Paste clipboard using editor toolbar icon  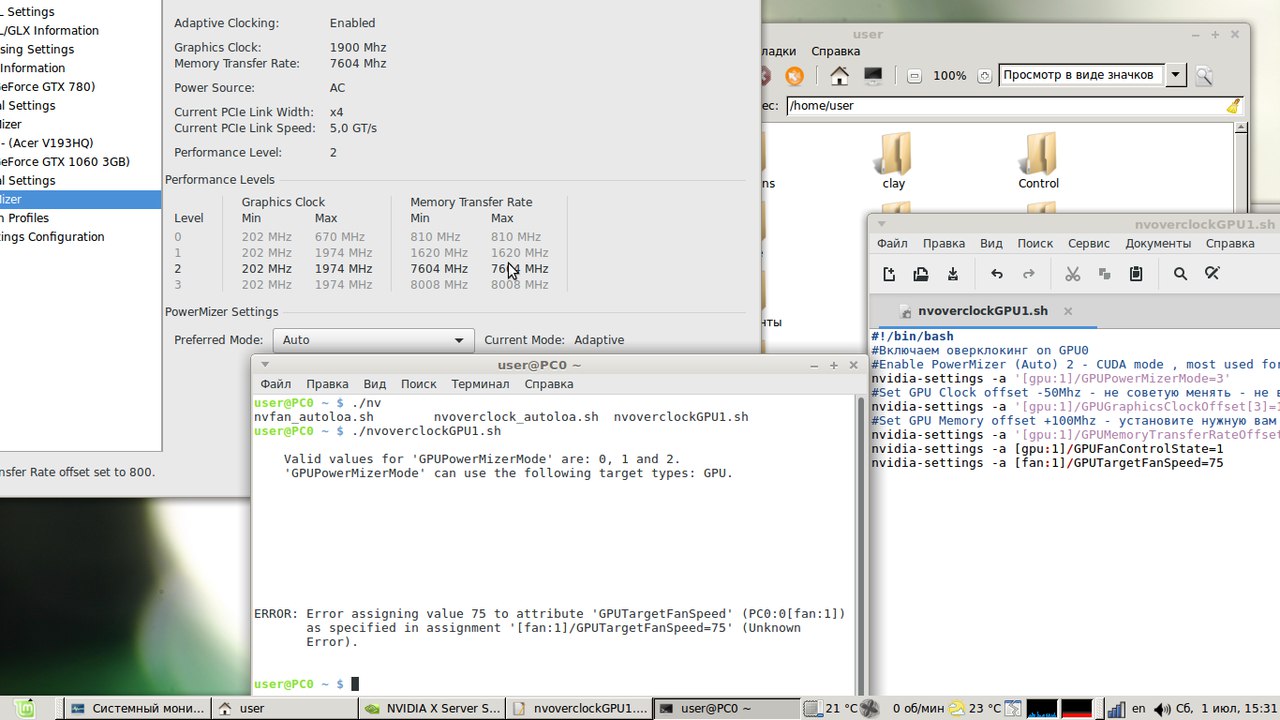coord(1136,274)
